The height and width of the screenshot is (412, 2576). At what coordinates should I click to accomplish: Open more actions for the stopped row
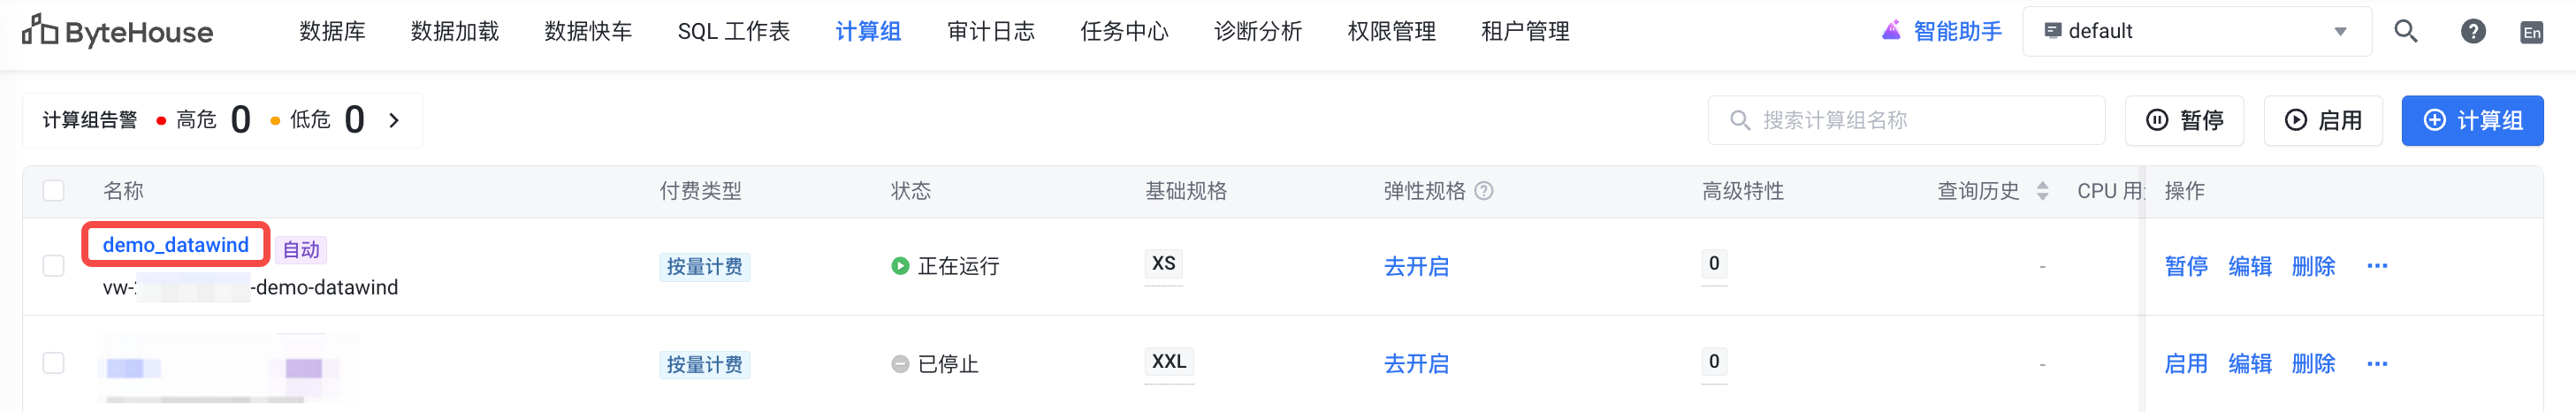2377,364
